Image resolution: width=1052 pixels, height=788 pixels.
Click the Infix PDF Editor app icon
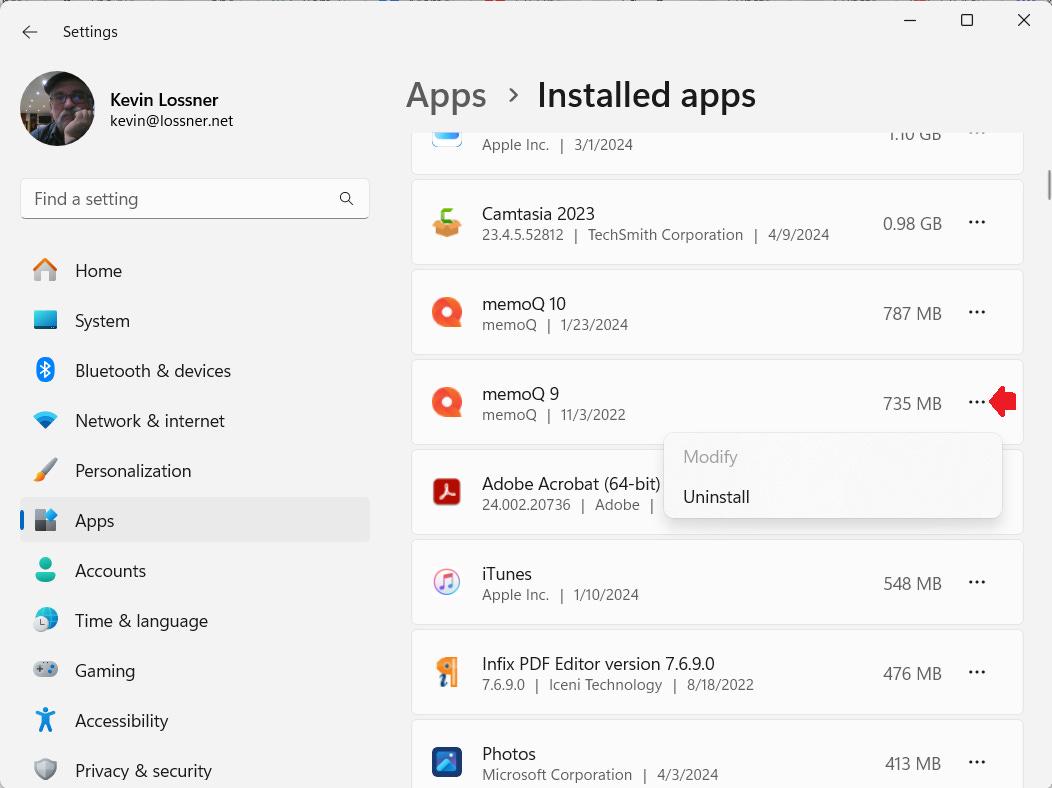(447, 672)
